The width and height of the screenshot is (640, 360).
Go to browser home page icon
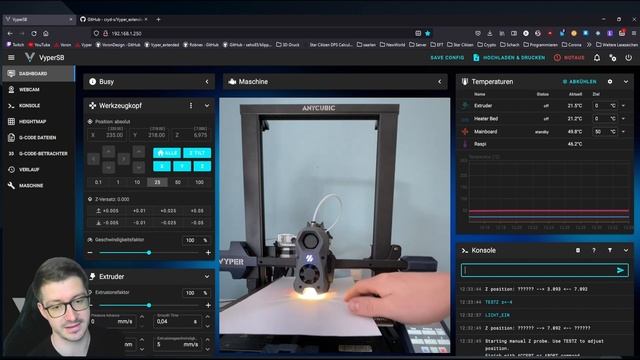click(x=46, y=33)
